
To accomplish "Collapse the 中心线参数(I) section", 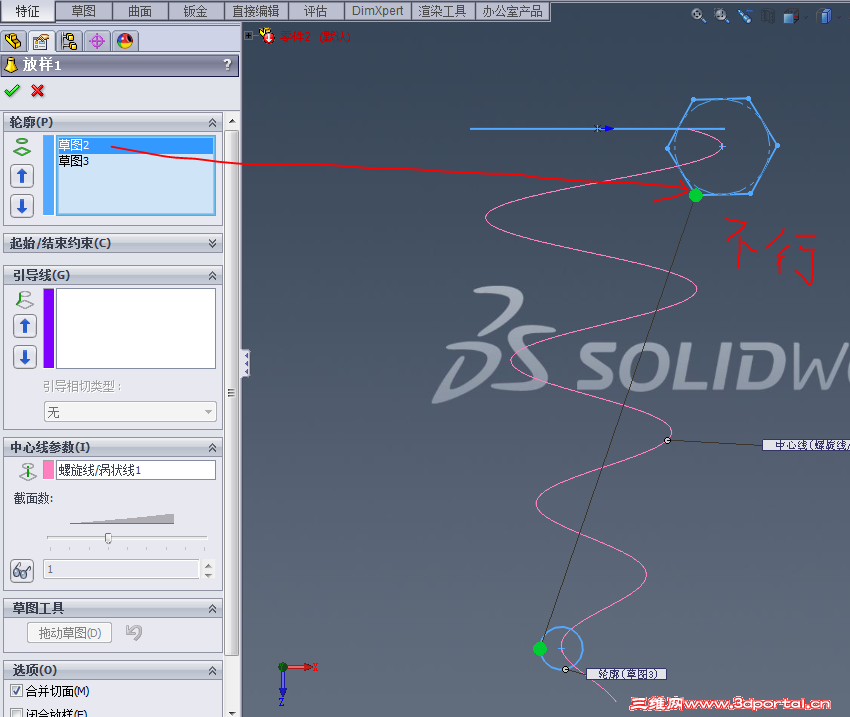I will coord(212,448).
